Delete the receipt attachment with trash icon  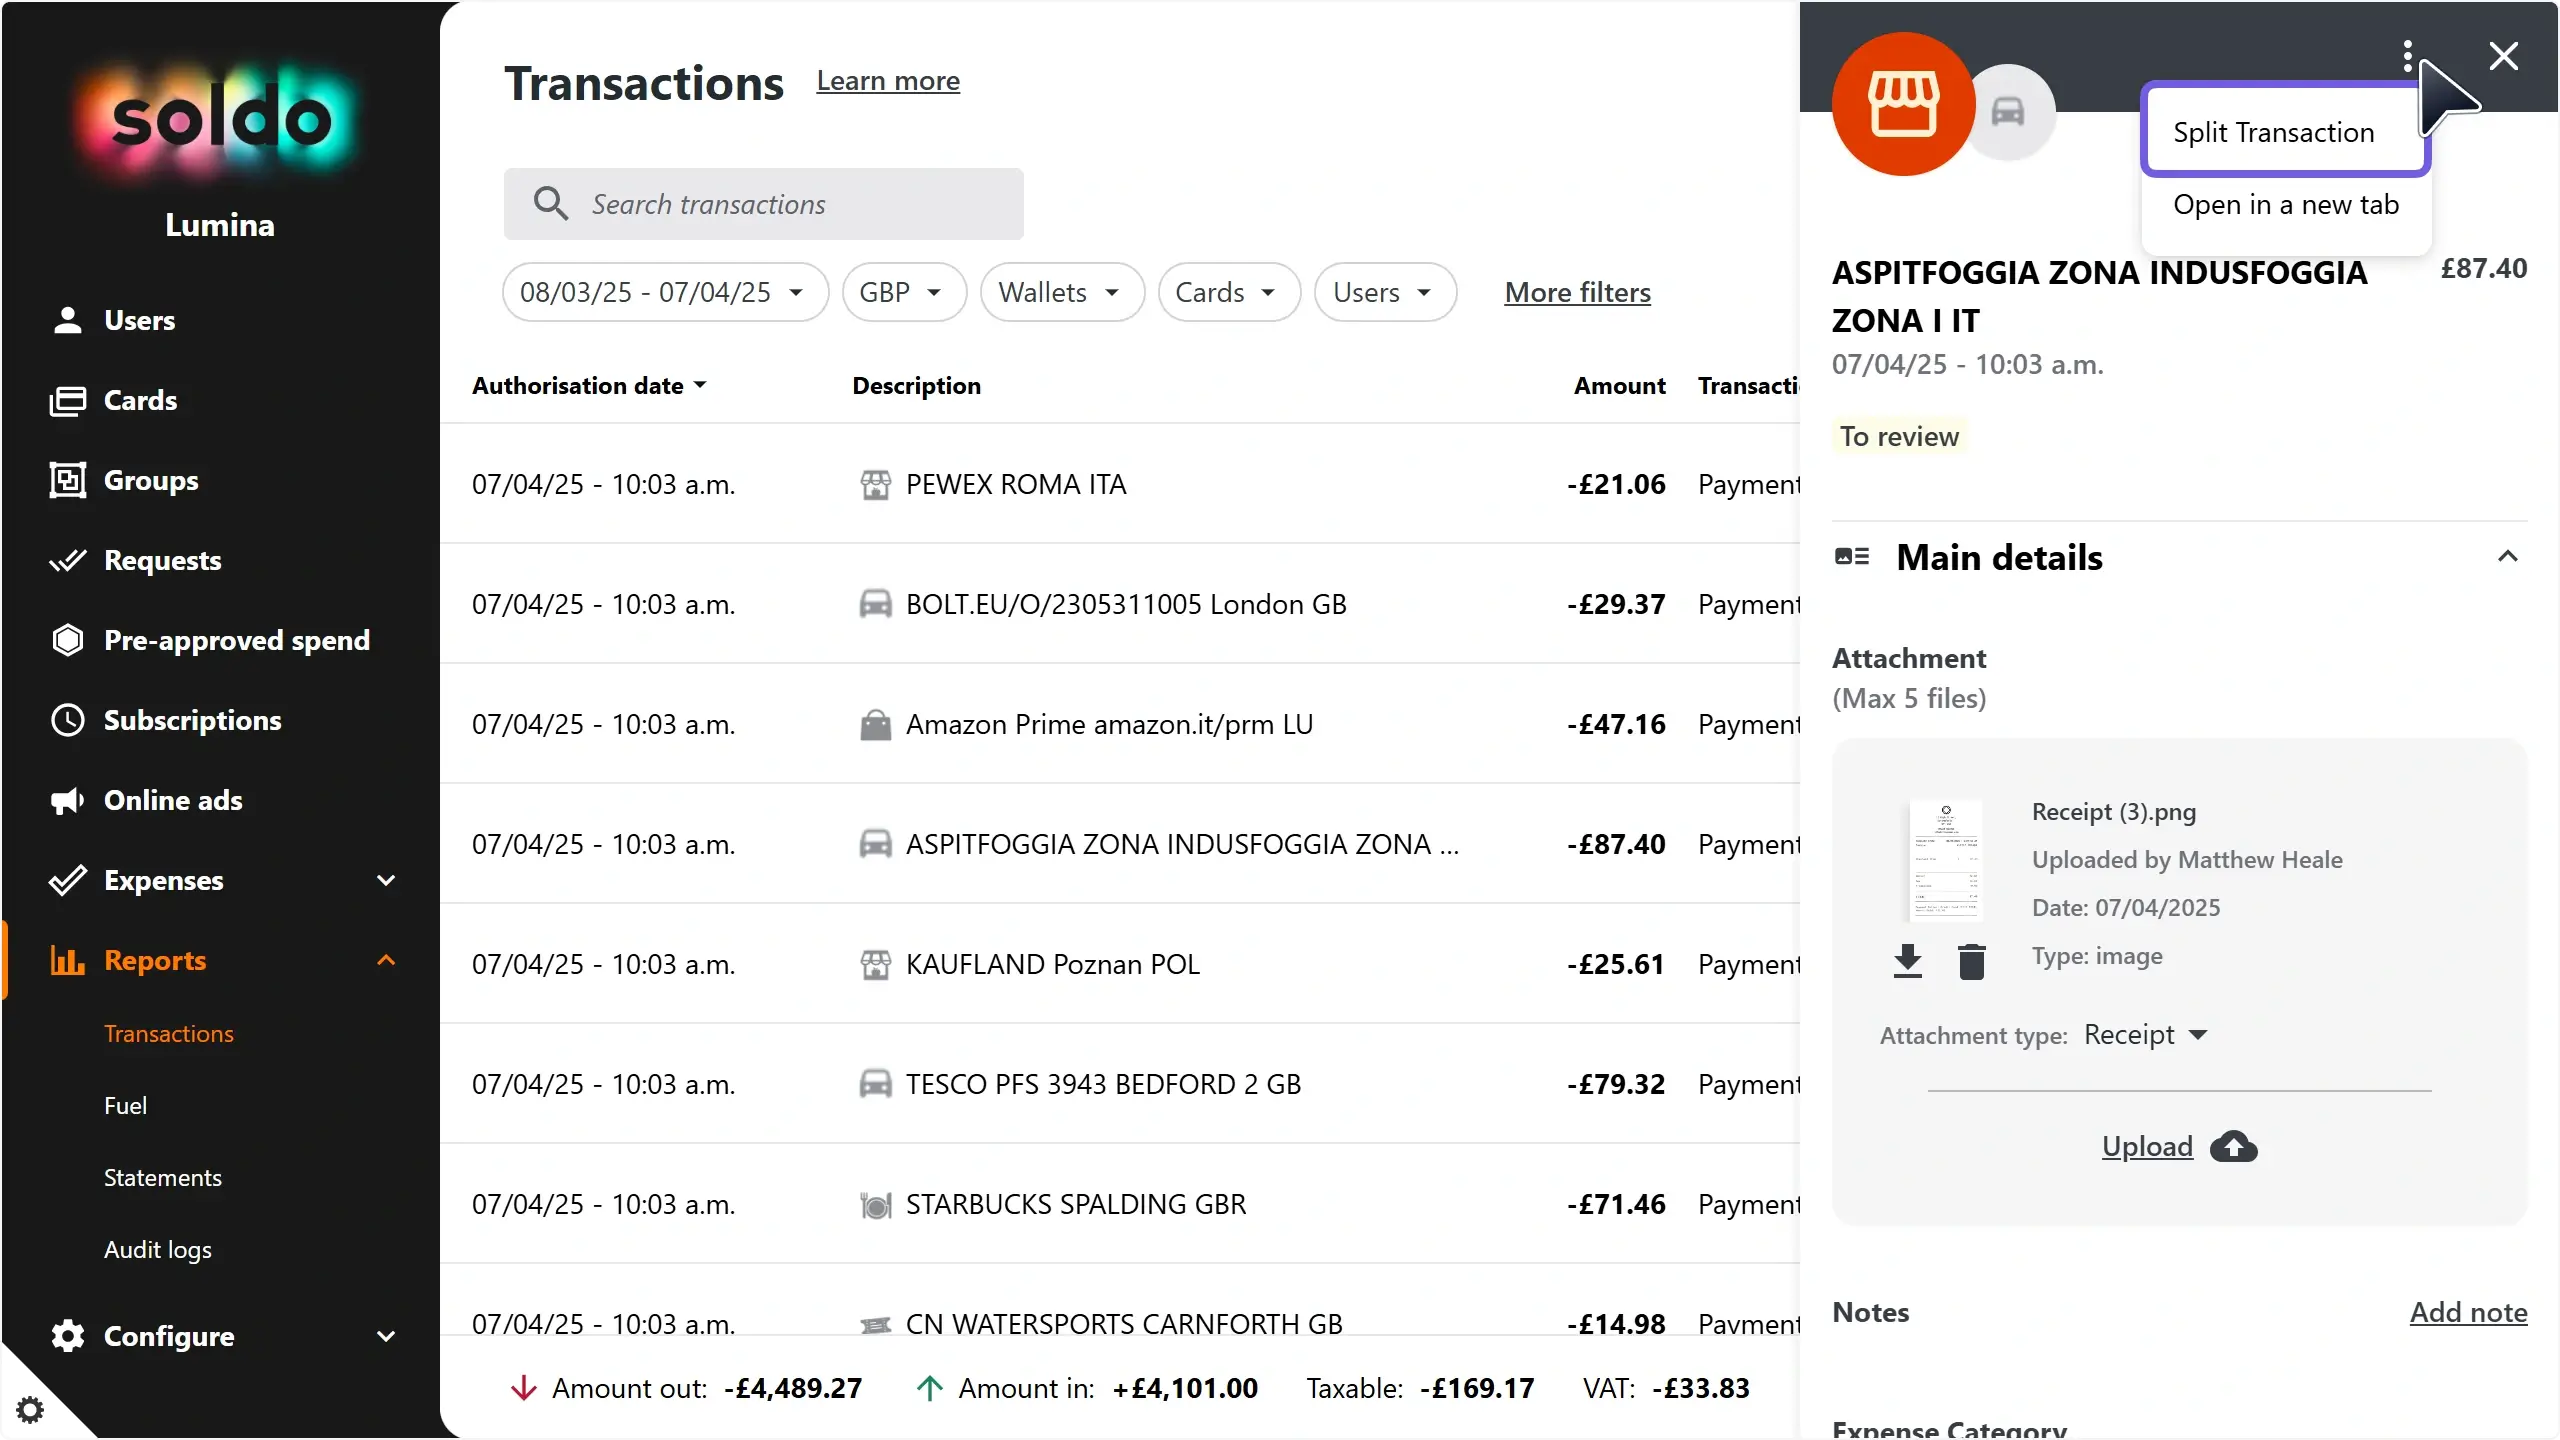click(1971, 961)
